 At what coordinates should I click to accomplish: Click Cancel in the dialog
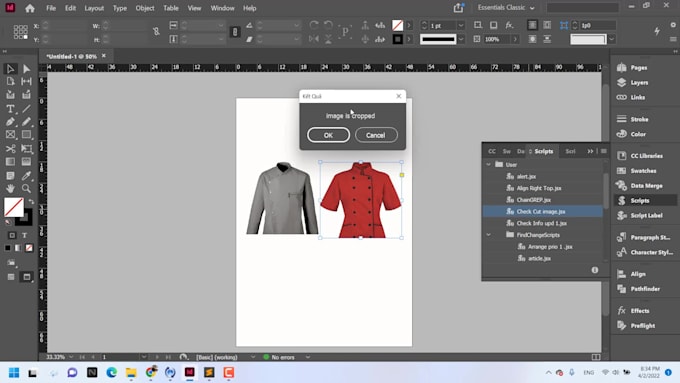[x=376, y=135]
